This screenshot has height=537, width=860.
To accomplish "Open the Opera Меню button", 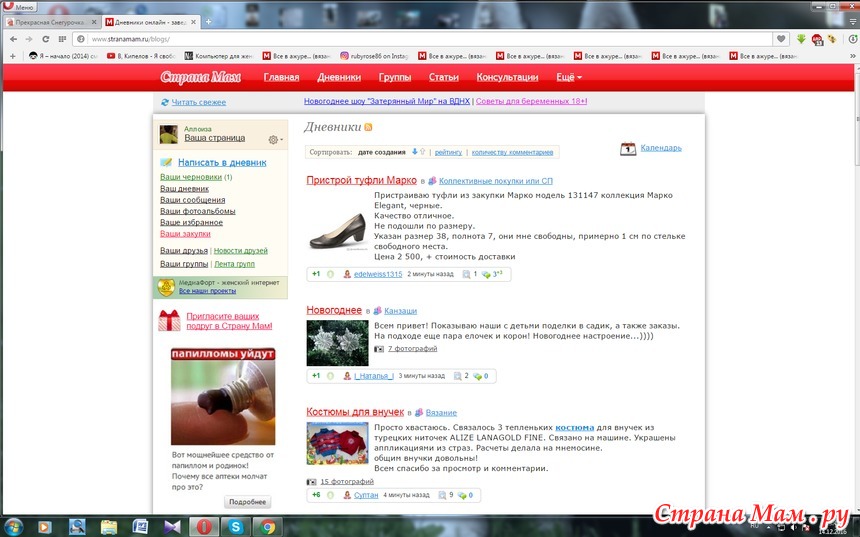I will click(x=19, y=7).
